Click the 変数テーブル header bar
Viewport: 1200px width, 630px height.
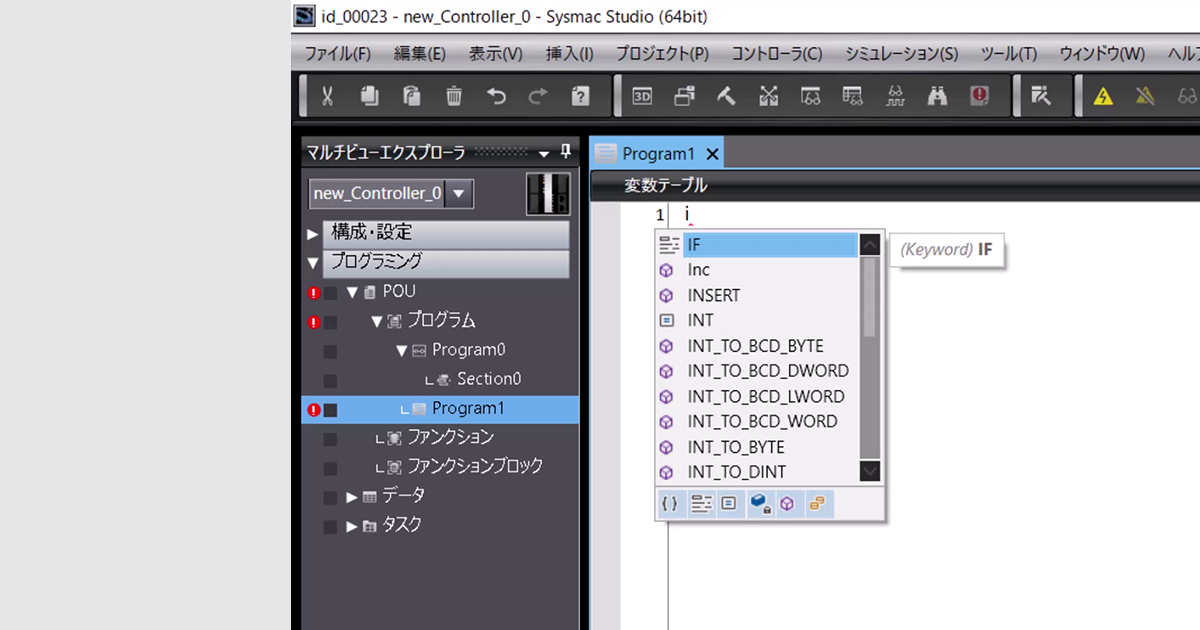(895, 185)
